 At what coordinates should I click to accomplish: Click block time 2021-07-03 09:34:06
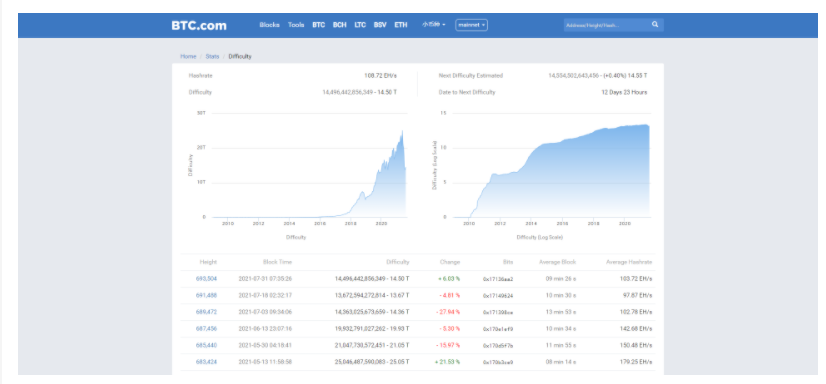[x=265, y=312]
